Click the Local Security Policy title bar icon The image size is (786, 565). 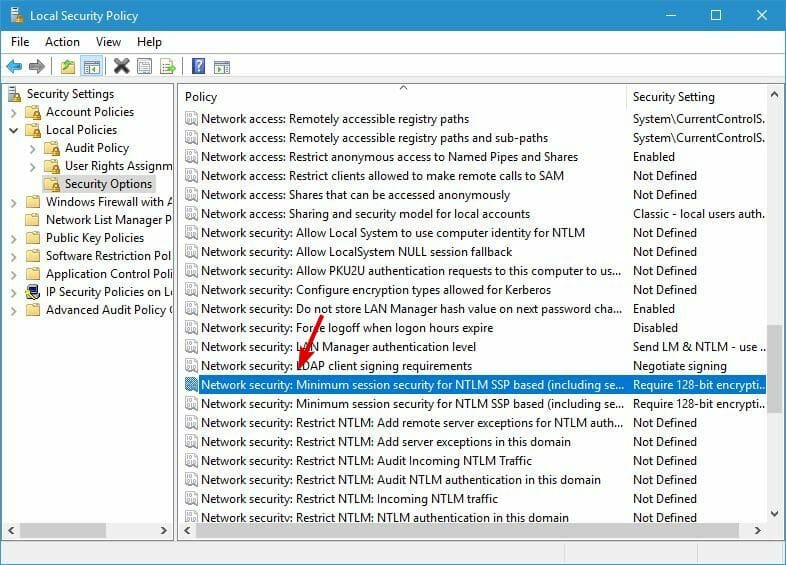17,15
